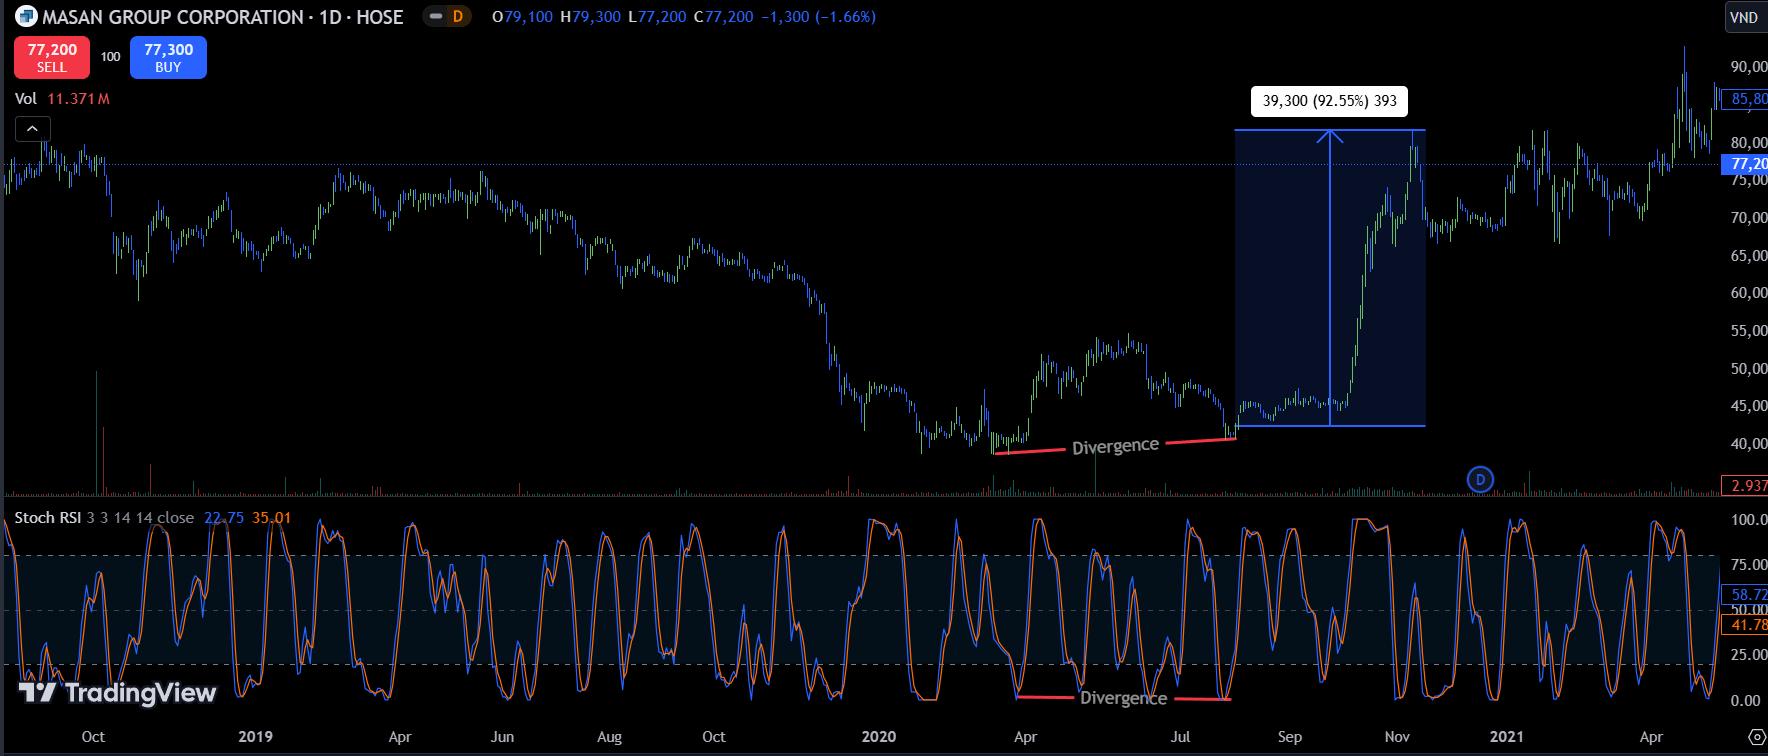Click the red 2.937 volume scale label

pos(1746,486)
